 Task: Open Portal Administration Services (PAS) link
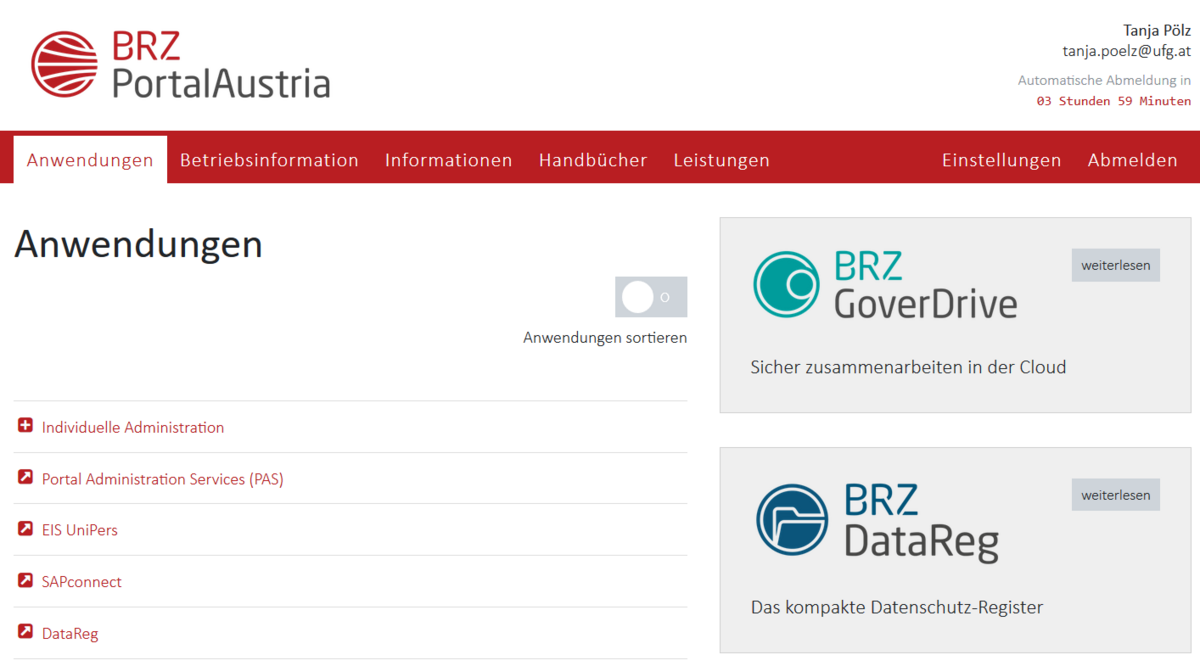point(163,479)
